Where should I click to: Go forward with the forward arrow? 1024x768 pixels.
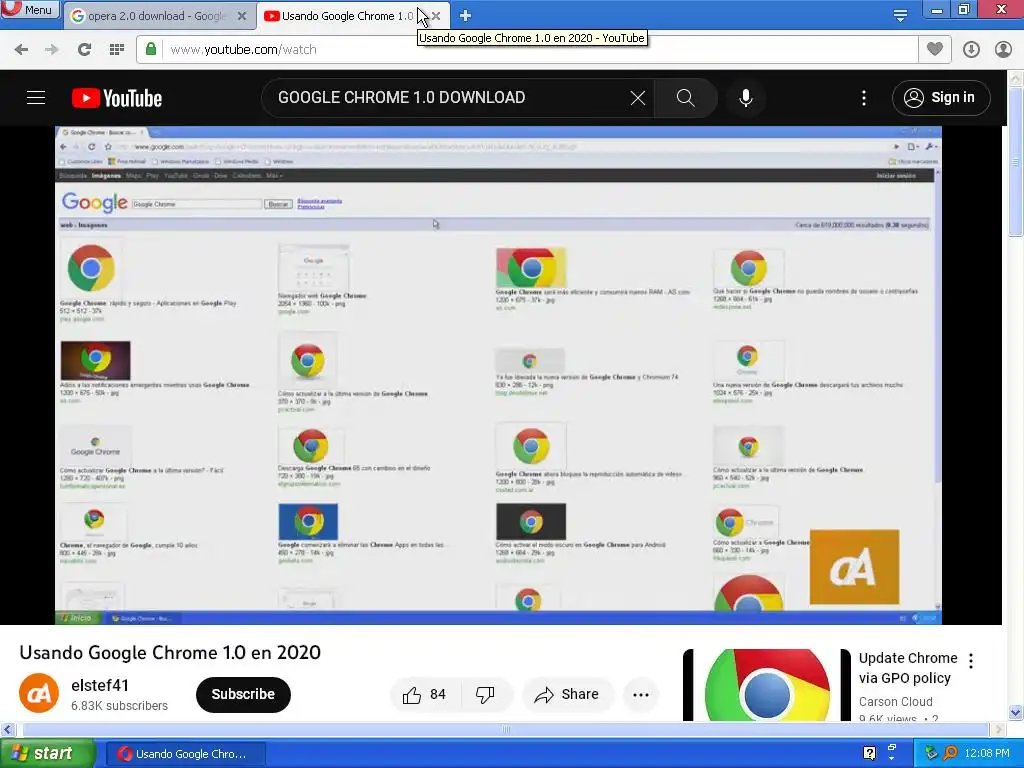52,50
